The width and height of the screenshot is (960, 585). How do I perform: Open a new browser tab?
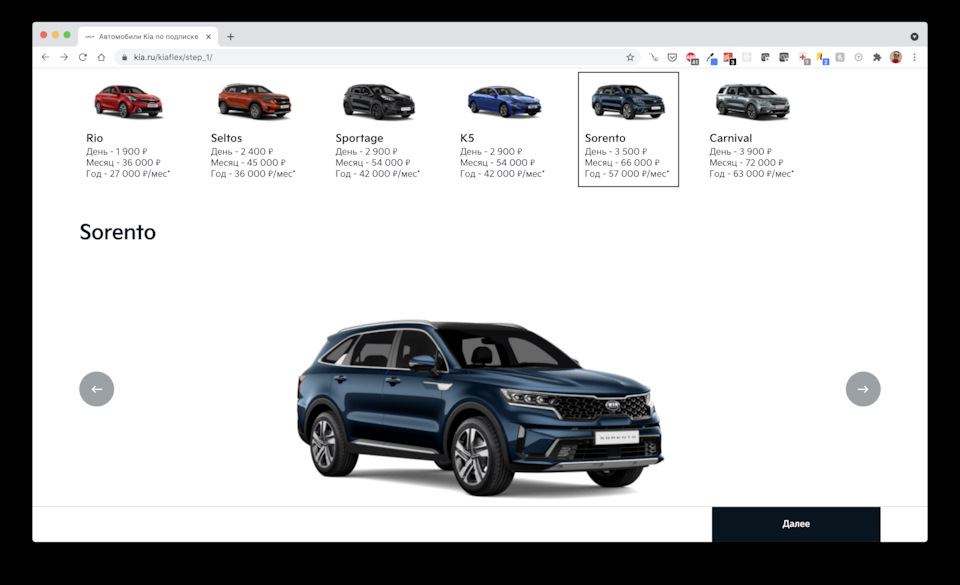click(230, 37)
